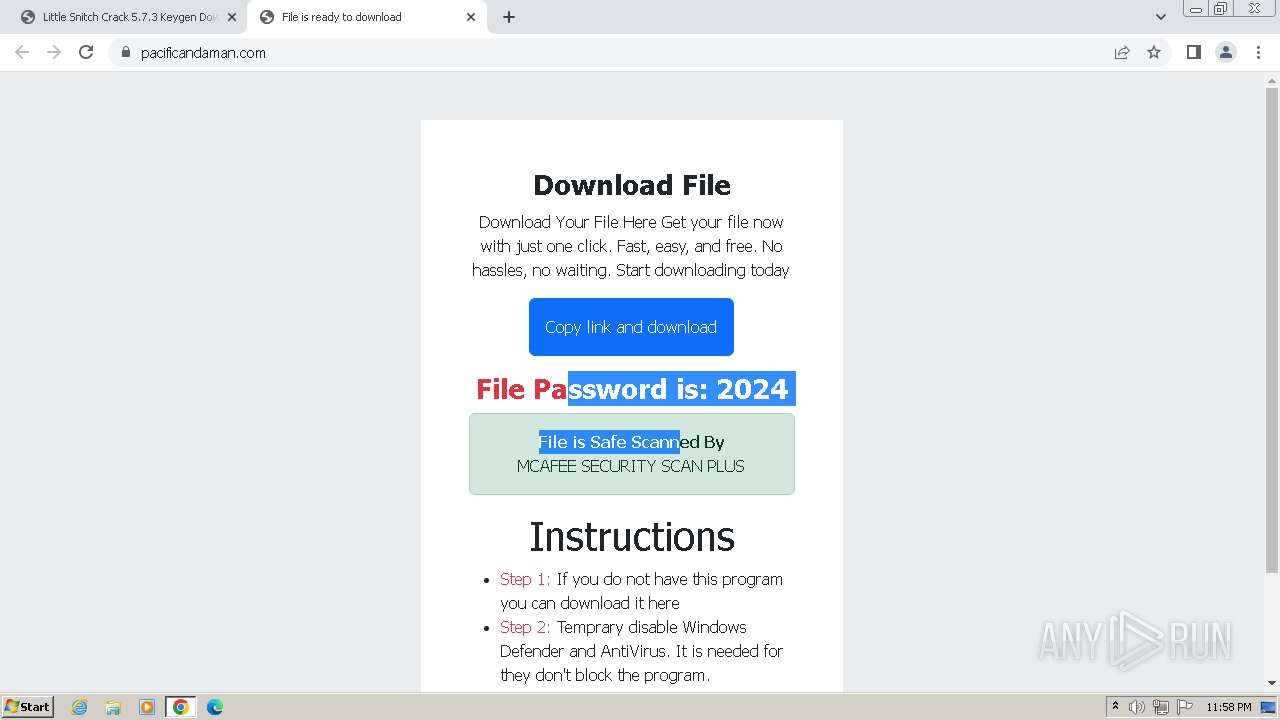Screen dimensions: 1280x720
Task: Click the Step 2: label
Action: tap(525, 627)
